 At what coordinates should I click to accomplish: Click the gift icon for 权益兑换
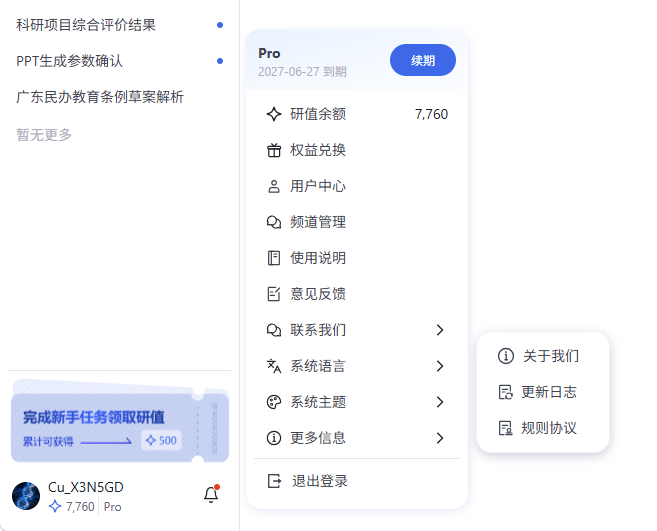(274, 150)
